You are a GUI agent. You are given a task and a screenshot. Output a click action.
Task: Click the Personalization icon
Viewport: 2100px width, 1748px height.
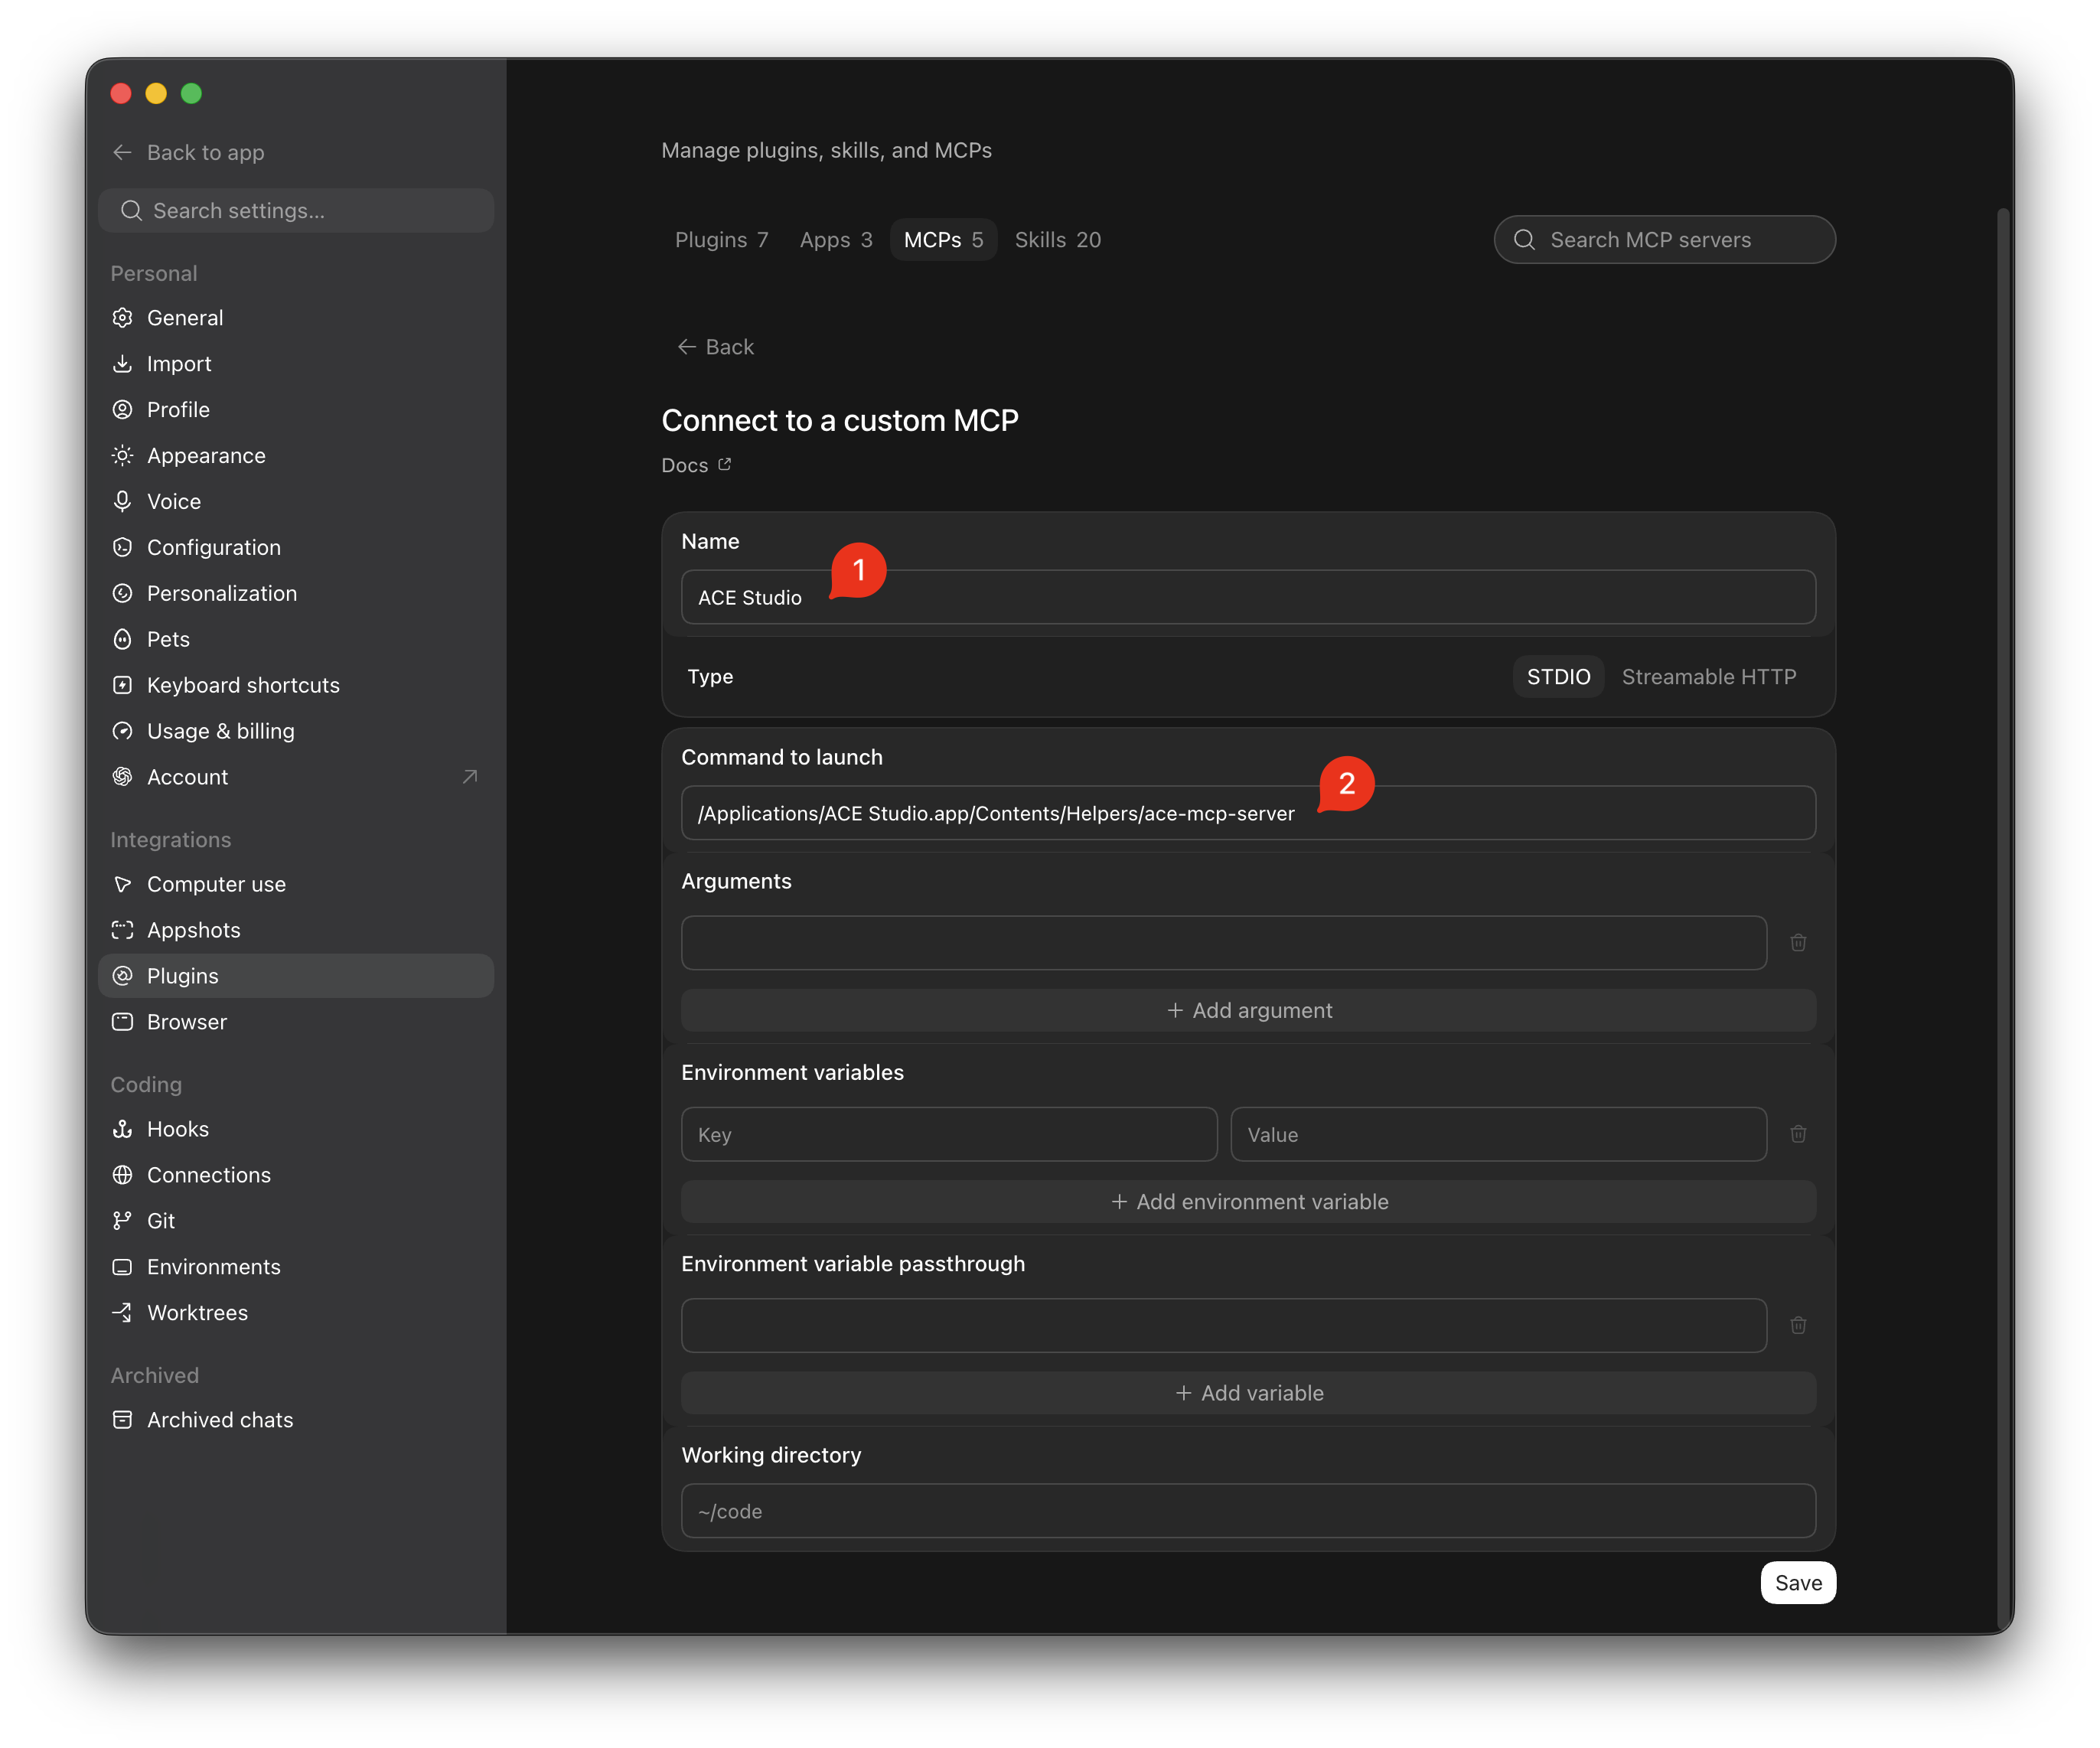(x=122, y=594)
